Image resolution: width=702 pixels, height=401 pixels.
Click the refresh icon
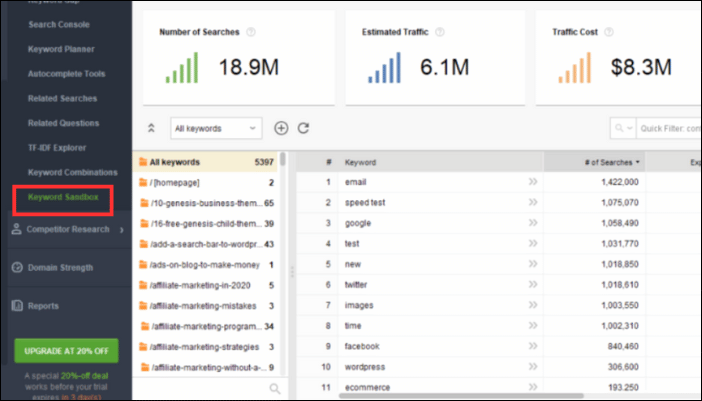304,128
